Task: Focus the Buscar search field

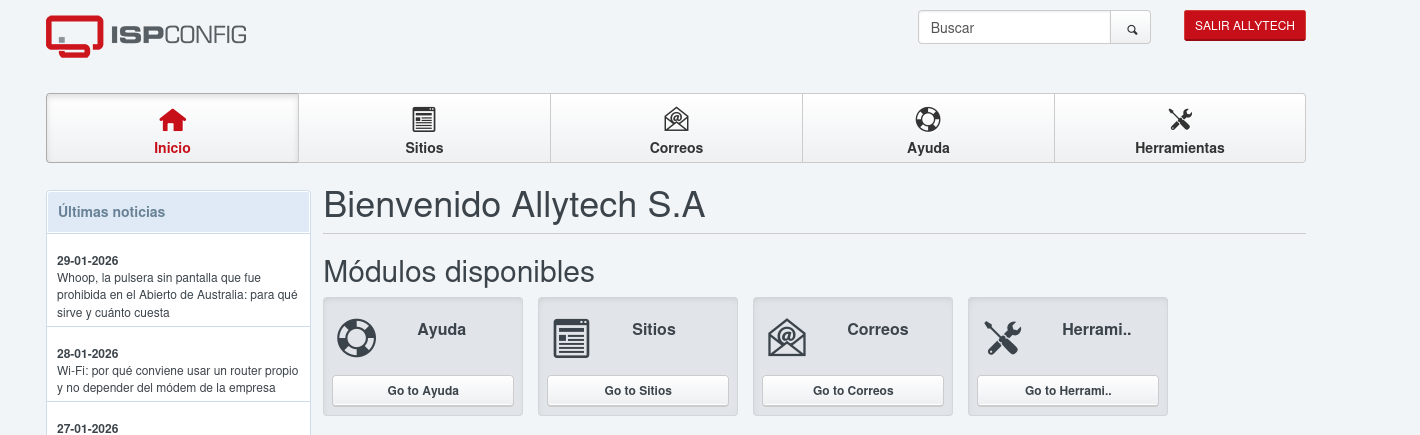Action: point(1014,28)
